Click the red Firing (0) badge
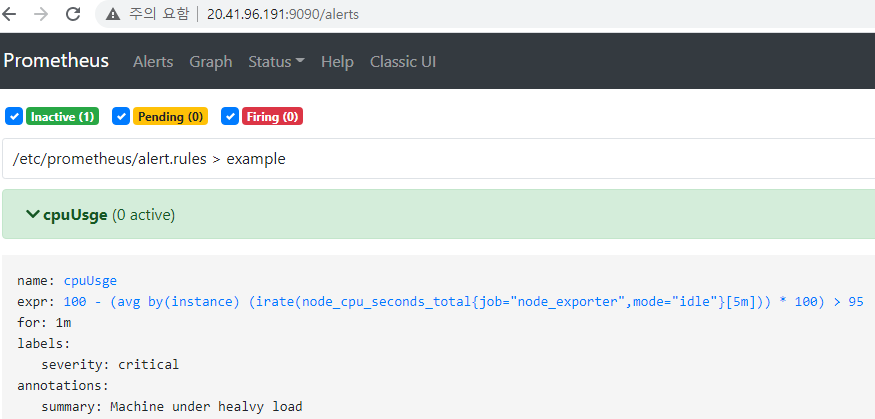 click(272, 117)
